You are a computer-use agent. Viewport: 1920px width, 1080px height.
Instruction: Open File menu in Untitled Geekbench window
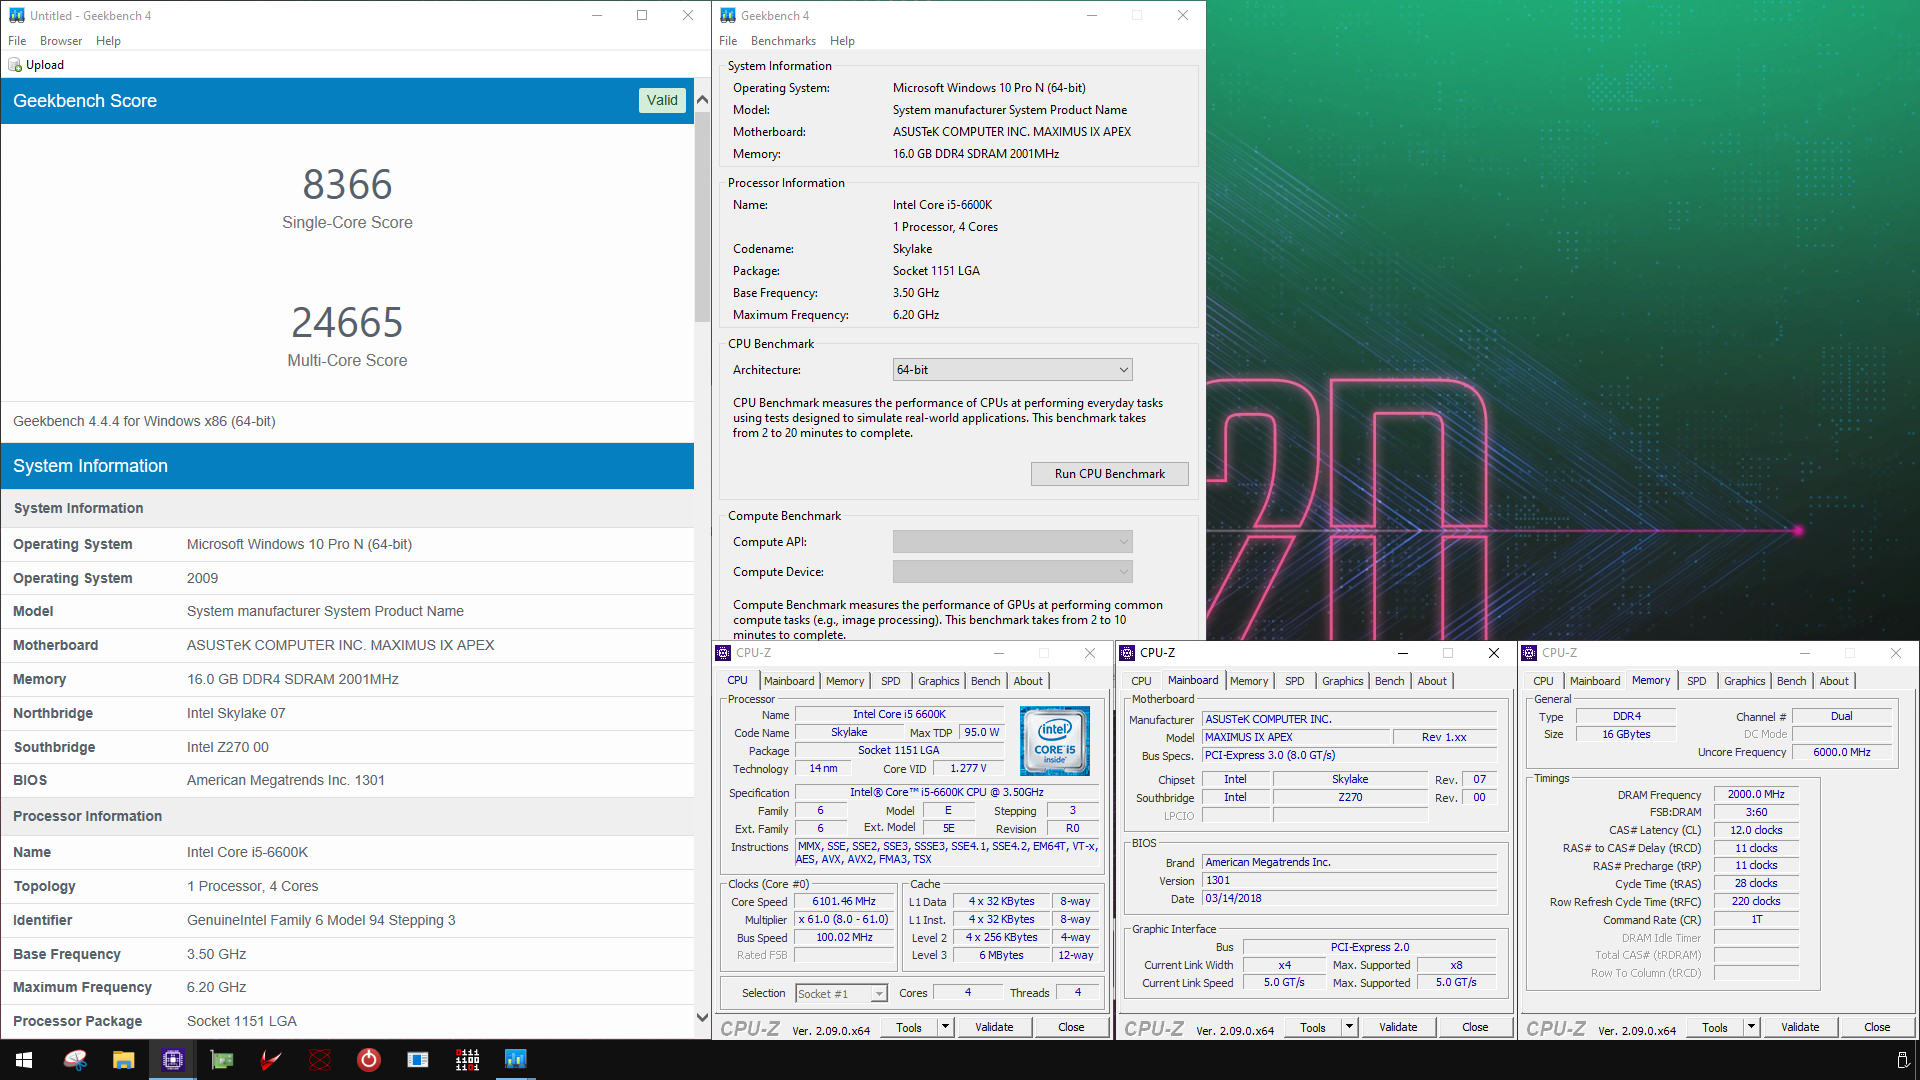click(x=17, y=41)
